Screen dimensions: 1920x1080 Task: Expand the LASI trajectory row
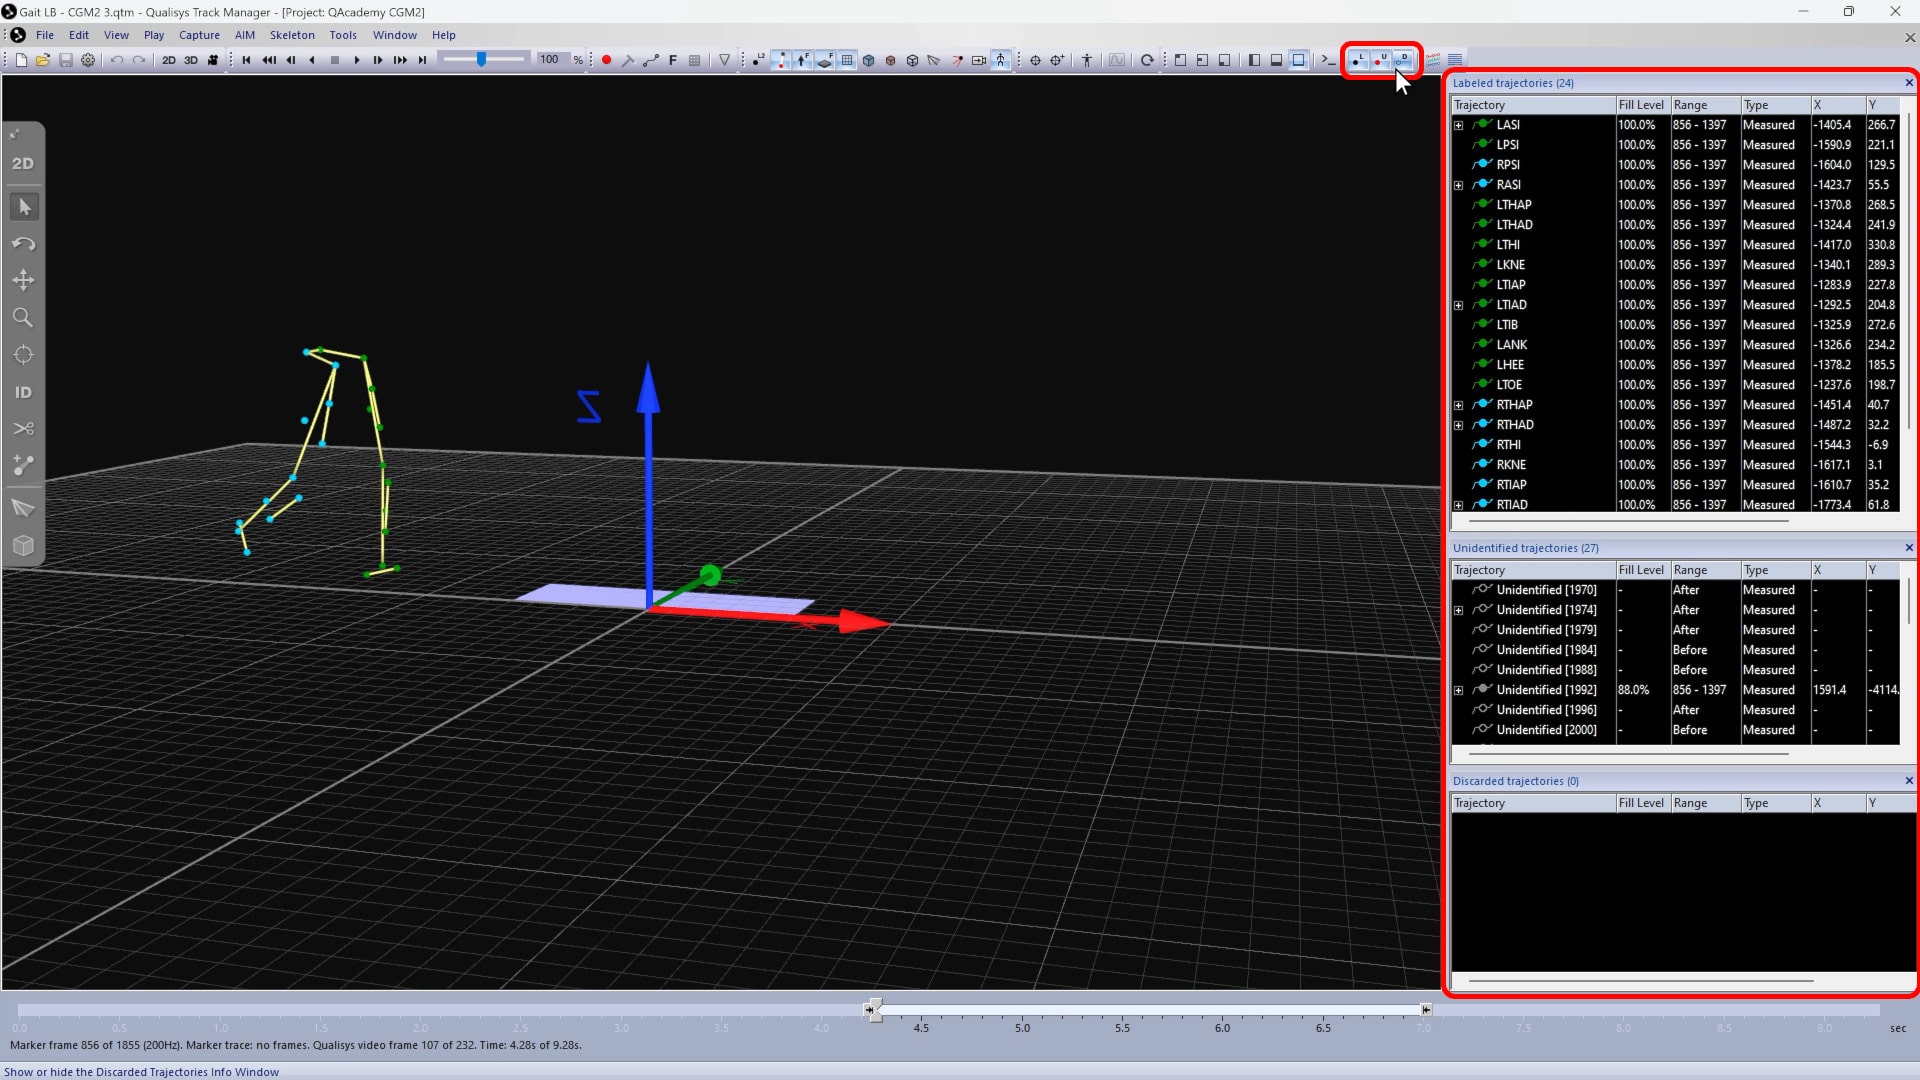pos(1459,126)
